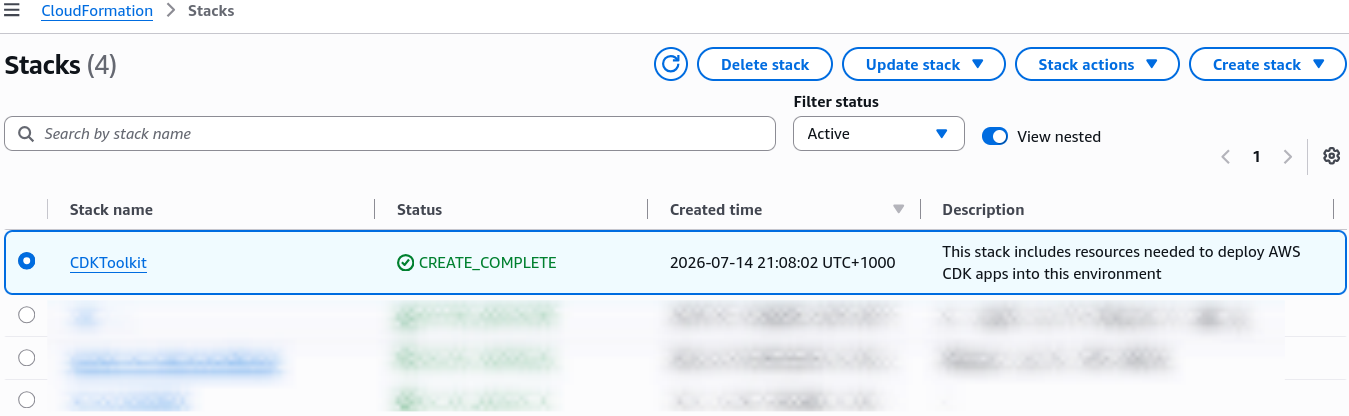This screenshot has height=416, width=1349.
Task: Go to the next page arrow
Action: 1288,157
